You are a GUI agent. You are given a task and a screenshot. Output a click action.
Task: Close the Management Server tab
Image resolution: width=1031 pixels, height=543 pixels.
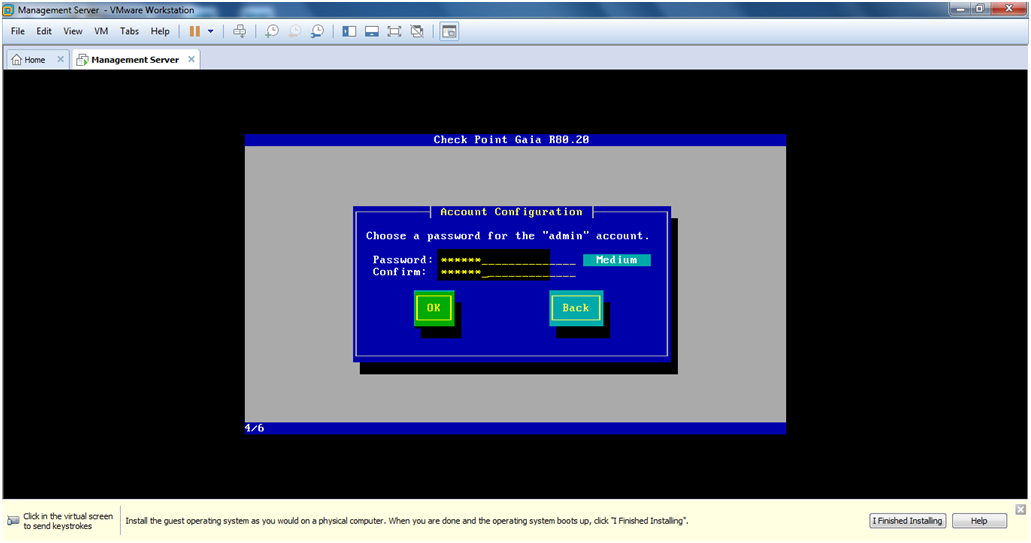pos(191,59)
